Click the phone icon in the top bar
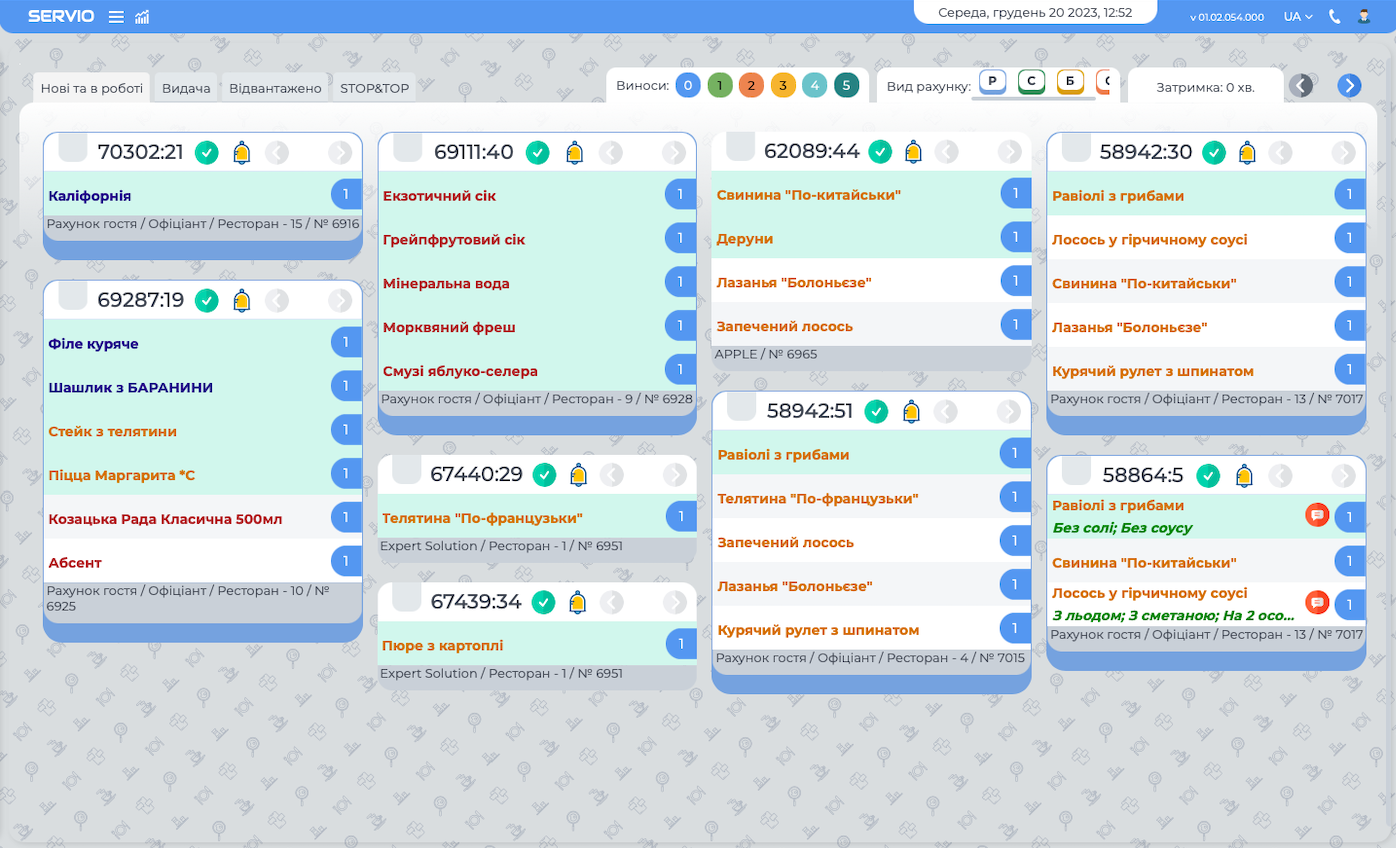 pyautogui.click(x=1335, y=17)
